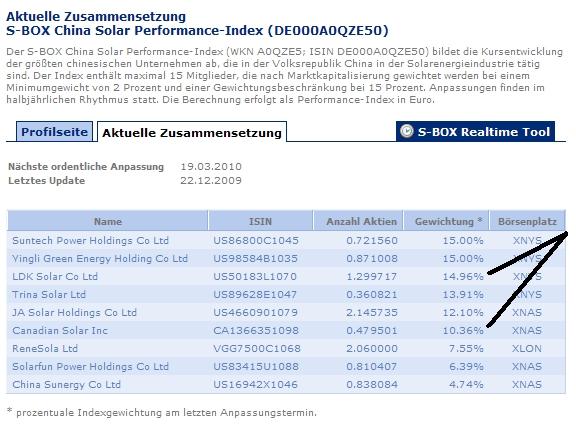Open Yingli Green Energy Holding Co Ltd
The height and width of the screenshot is (424, 576).
tap(100, 259)
